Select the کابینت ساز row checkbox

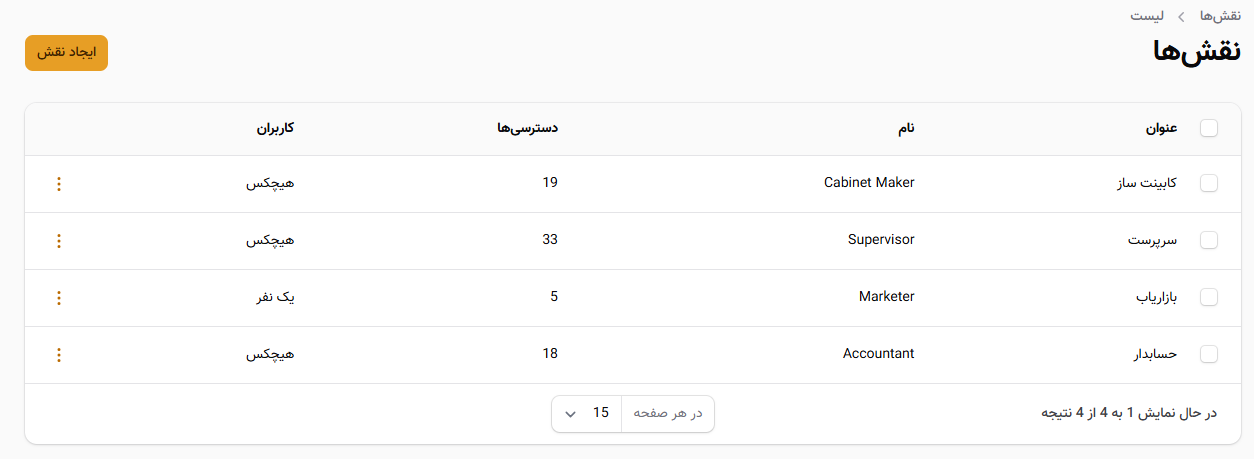coord(1209,184)
